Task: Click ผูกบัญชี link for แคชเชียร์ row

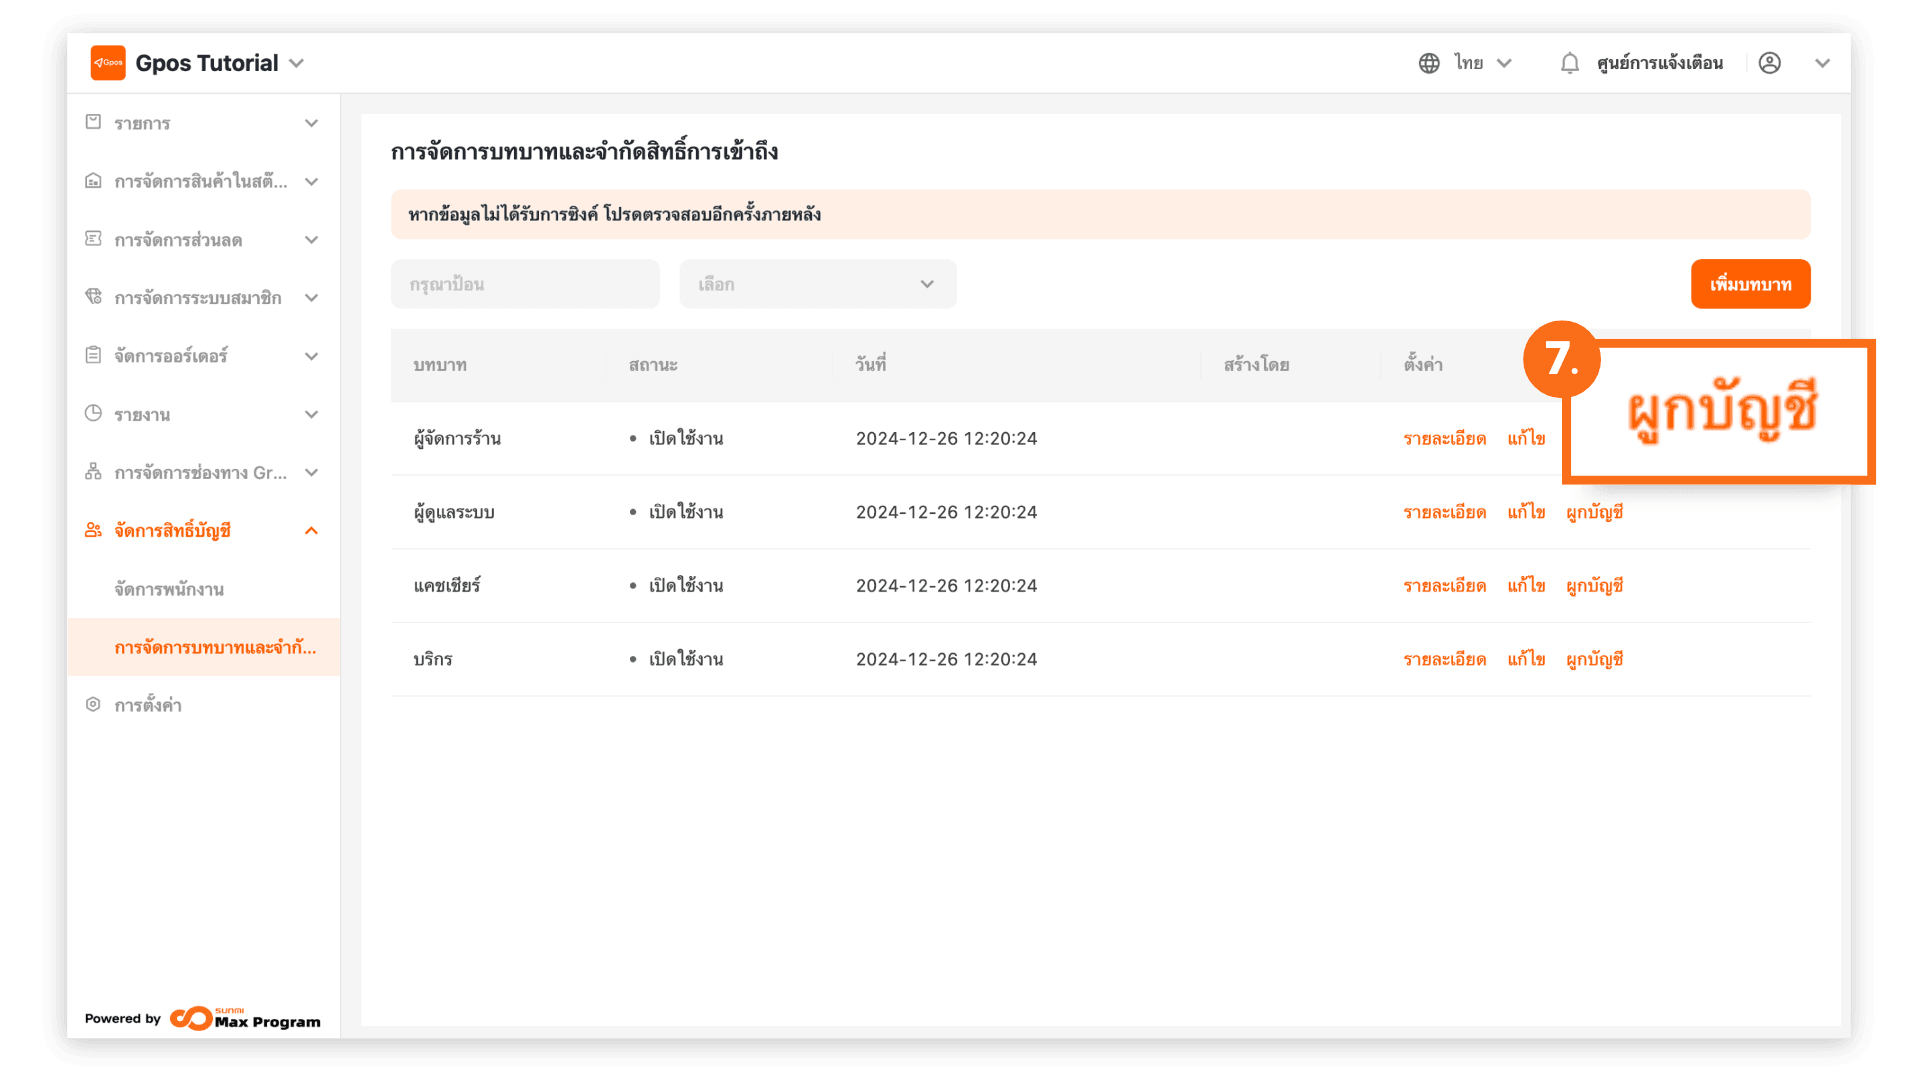Action: click(x=1594, y=586)
